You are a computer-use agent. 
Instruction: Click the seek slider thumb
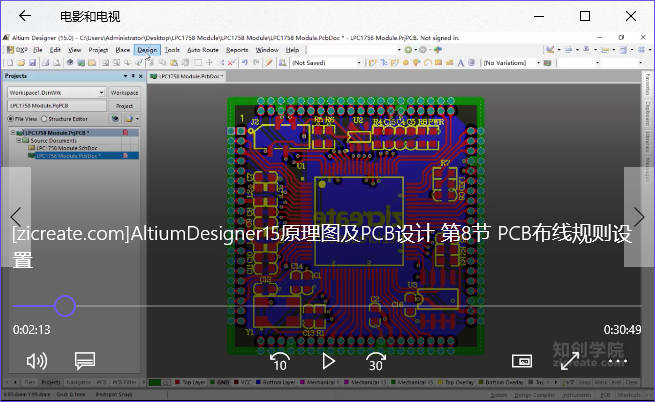[65, 306]
